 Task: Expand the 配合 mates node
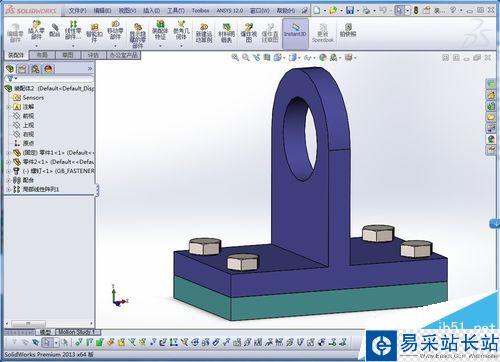[x=9, y=180]
